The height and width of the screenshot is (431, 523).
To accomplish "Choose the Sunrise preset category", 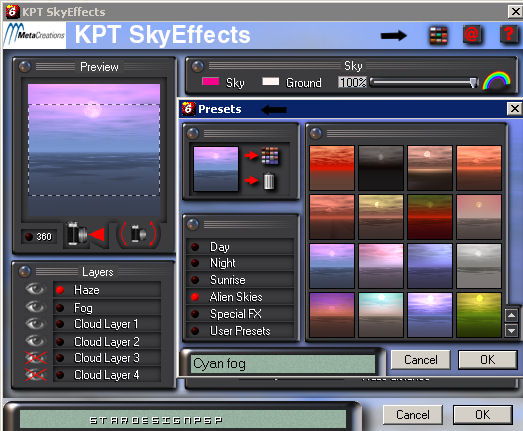I will (x=240, y=280).
